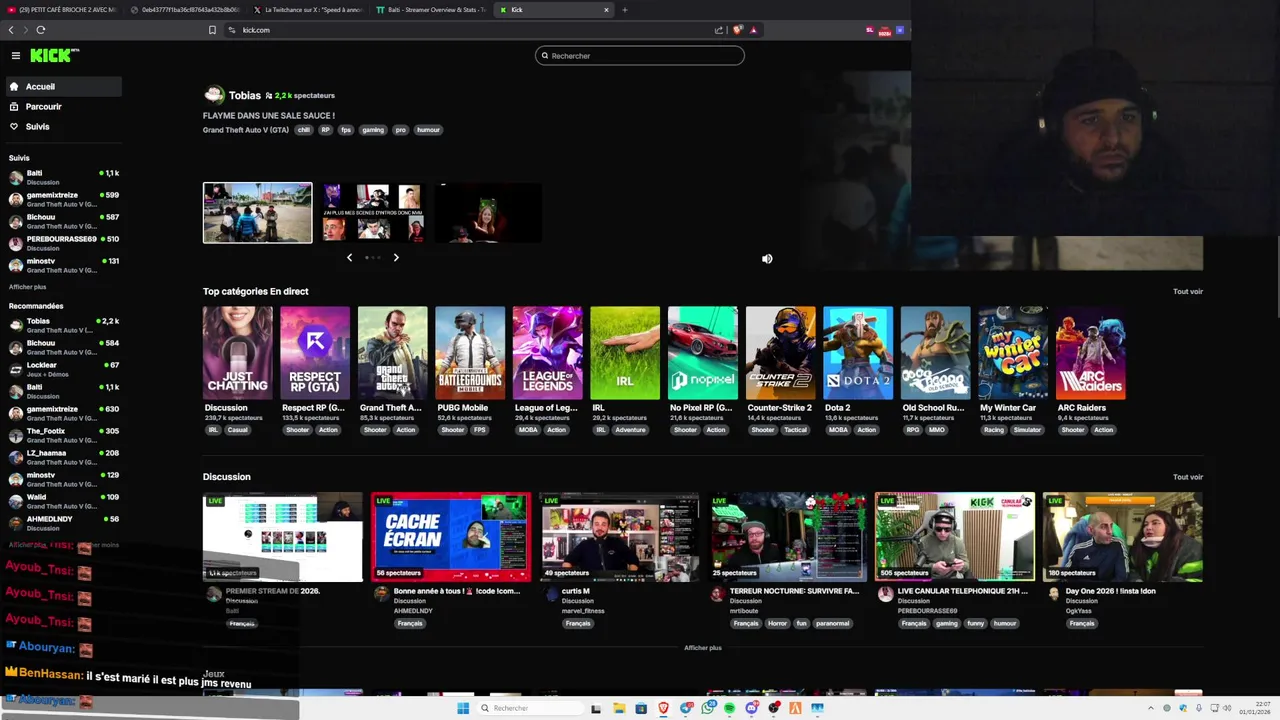
Task: Open Parcourir in the sidebar
Action: (x=64, y=107)
